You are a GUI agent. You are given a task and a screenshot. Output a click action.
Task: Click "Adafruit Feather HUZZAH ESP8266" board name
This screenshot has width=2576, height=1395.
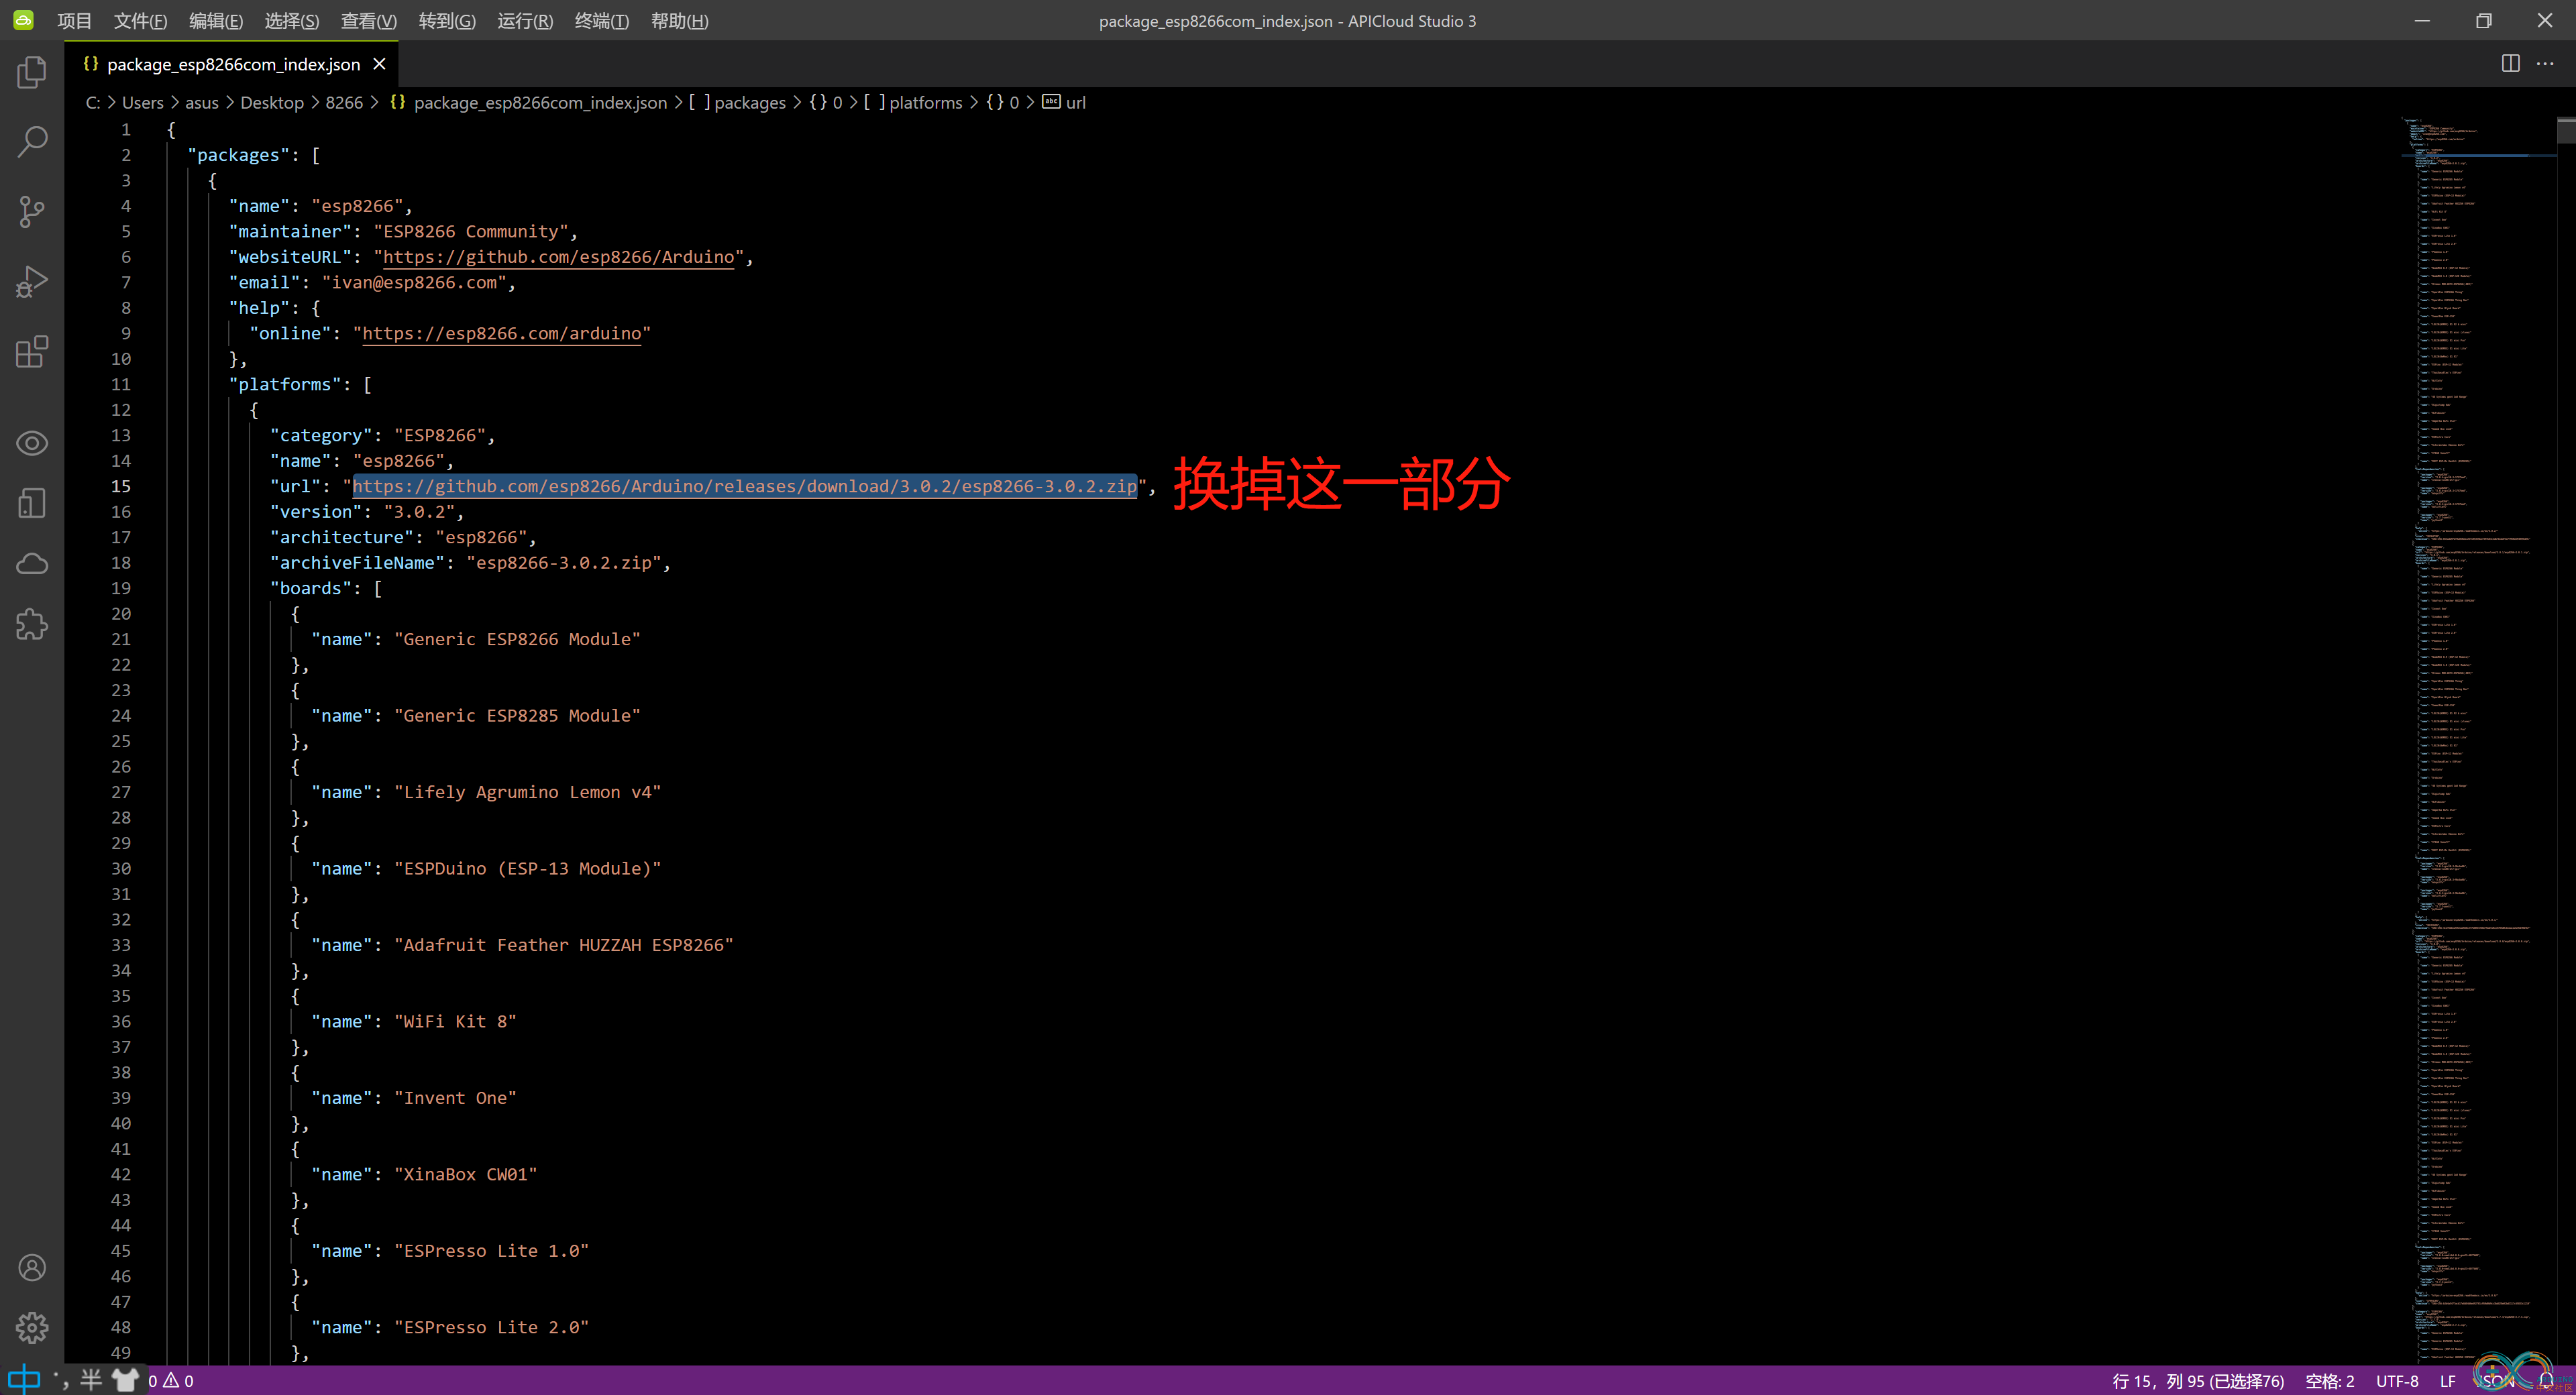563,945
